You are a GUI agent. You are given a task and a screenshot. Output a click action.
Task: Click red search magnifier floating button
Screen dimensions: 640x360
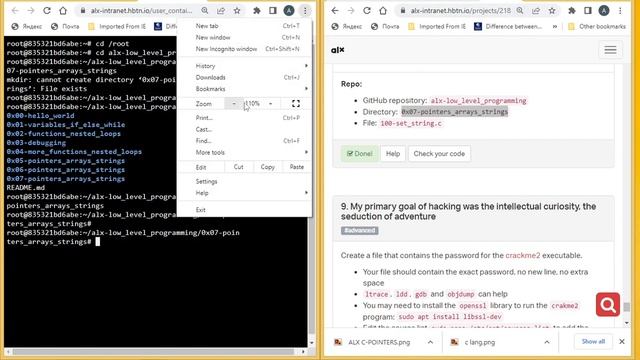pos(608,304)
